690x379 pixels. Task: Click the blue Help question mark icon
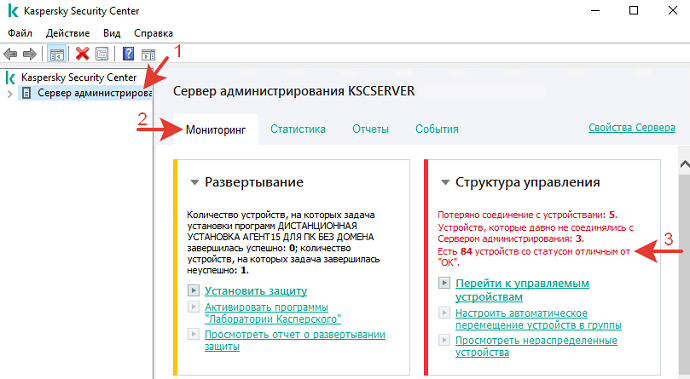pos(128,54)
